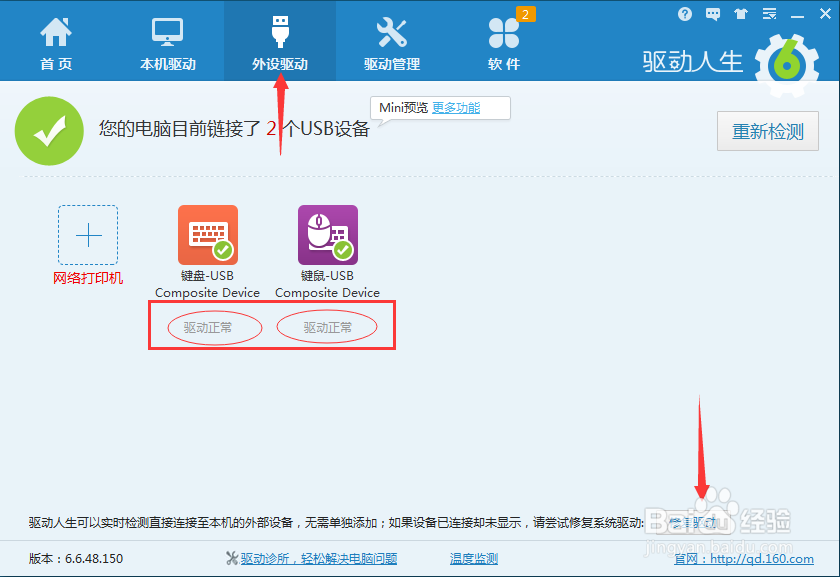Visit official site qd.160.com link
840x577 pixels.
click(744, 559)
